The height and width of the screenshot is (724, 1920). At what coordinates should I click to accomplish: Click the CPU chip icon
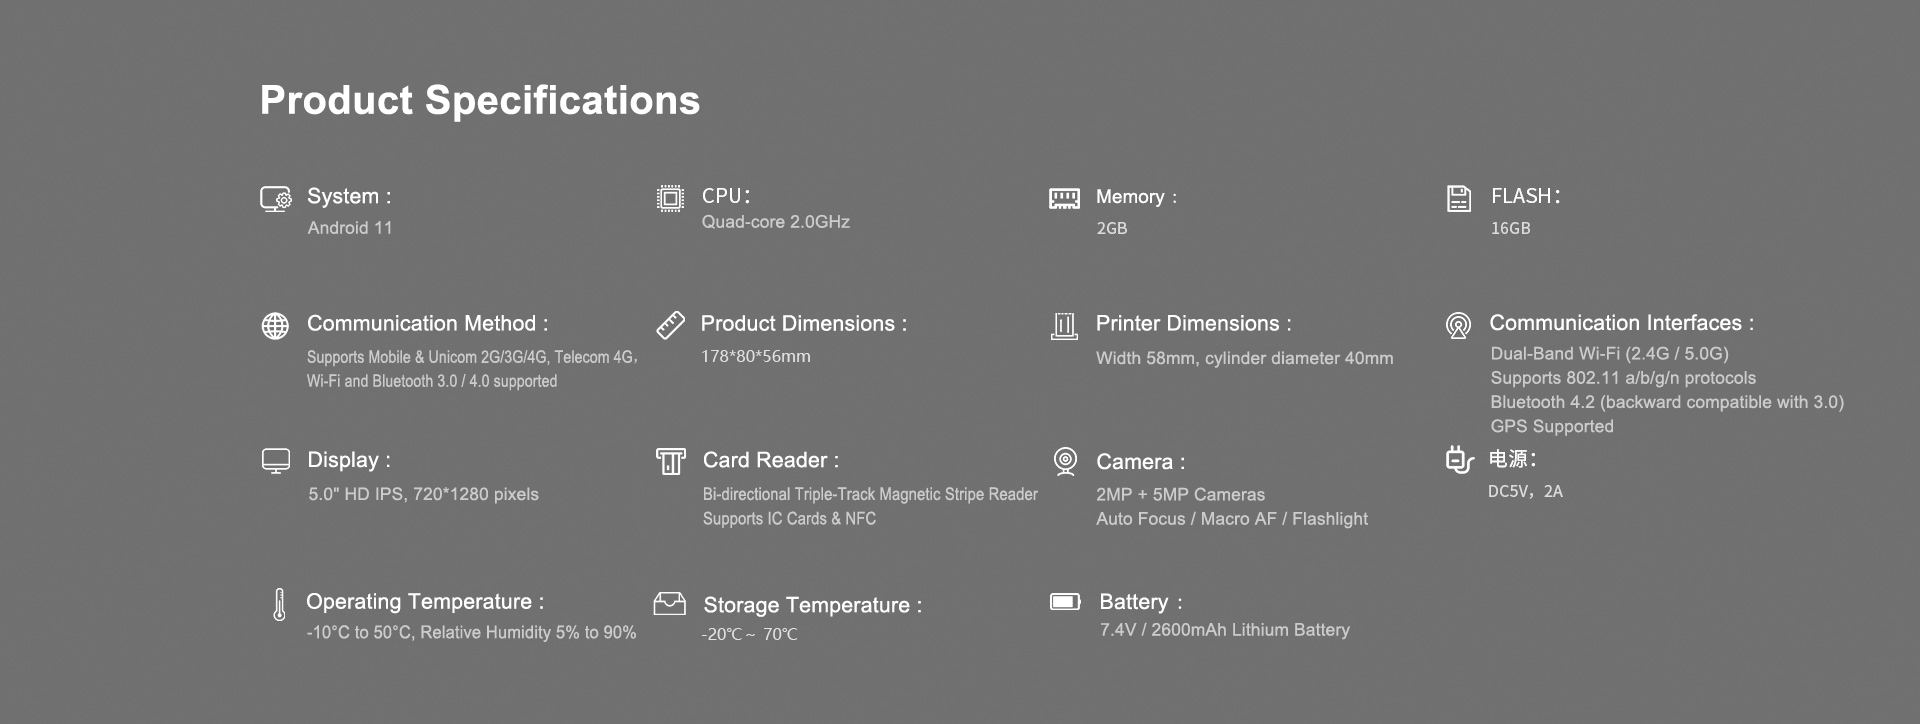(670, 198)
